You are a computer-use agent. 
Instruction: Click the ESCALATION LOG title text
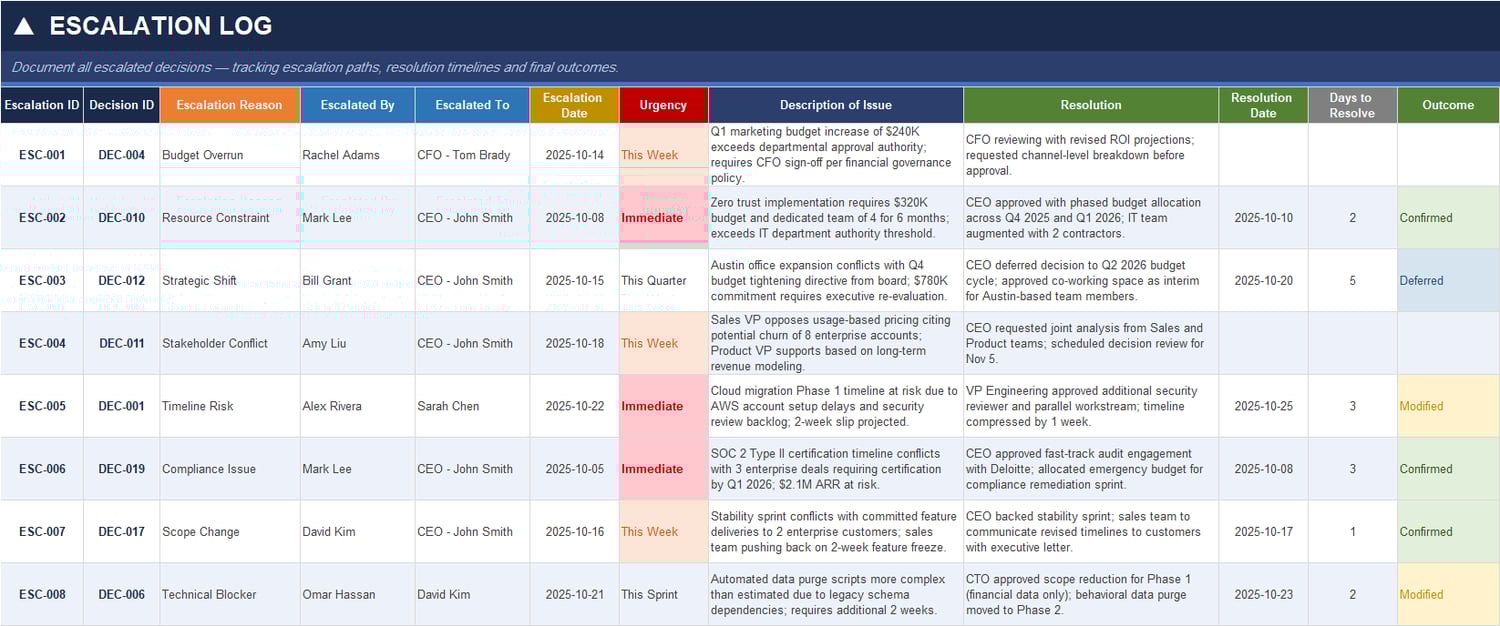click(158, 26)
